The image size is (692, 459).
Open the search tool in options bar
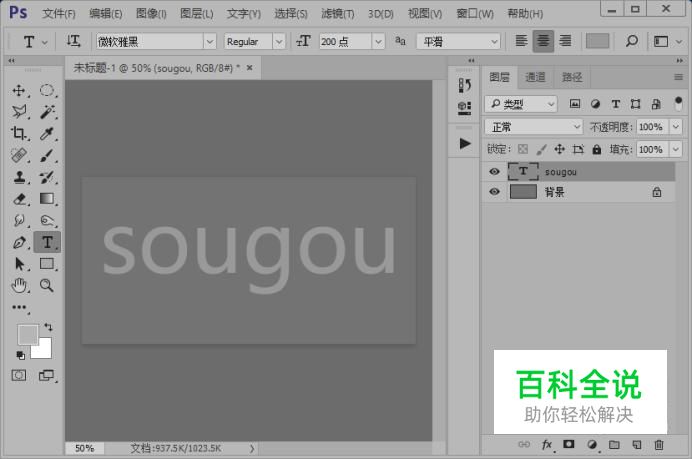632,41
